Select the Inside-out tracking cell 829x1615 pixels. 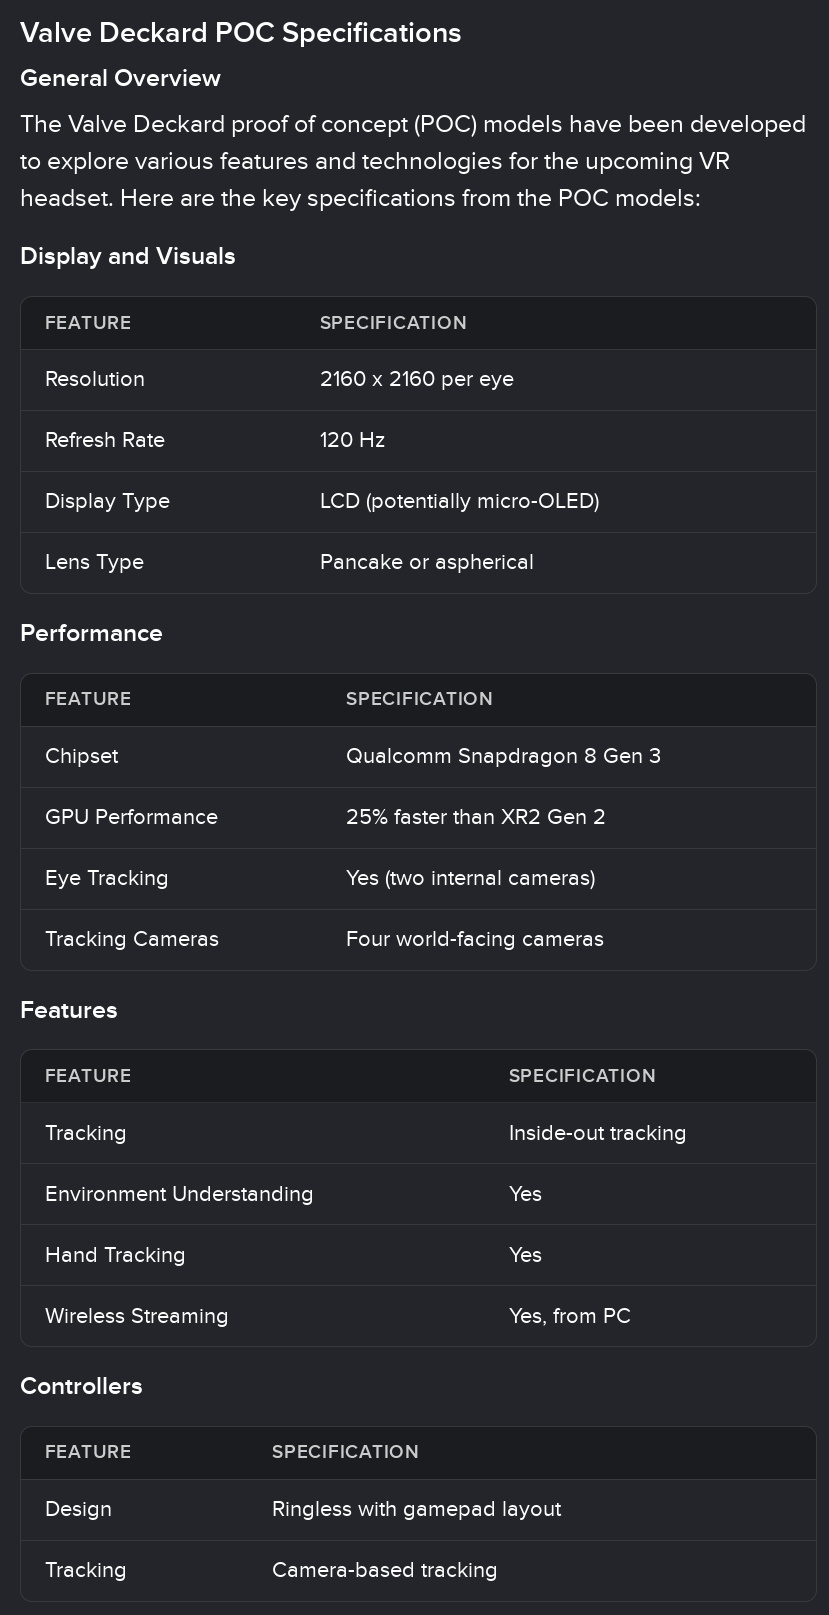597,1133
